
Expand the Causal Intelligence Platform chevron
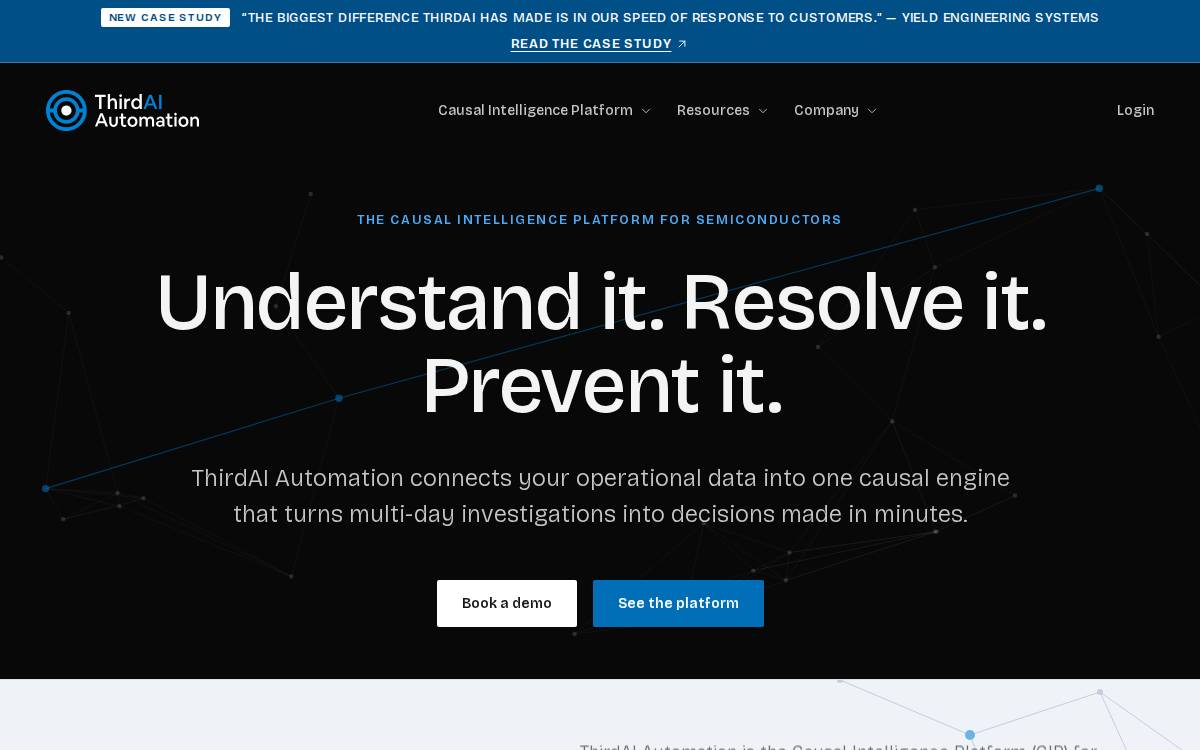(x=646, y=111)
